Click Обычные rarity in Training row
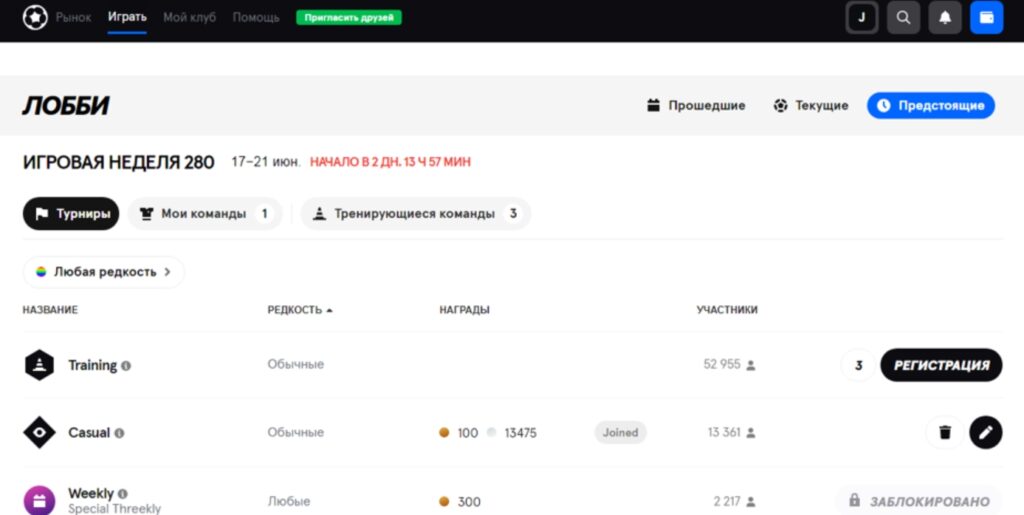The height and width of the screenshot is (515, 1024). 295,364
